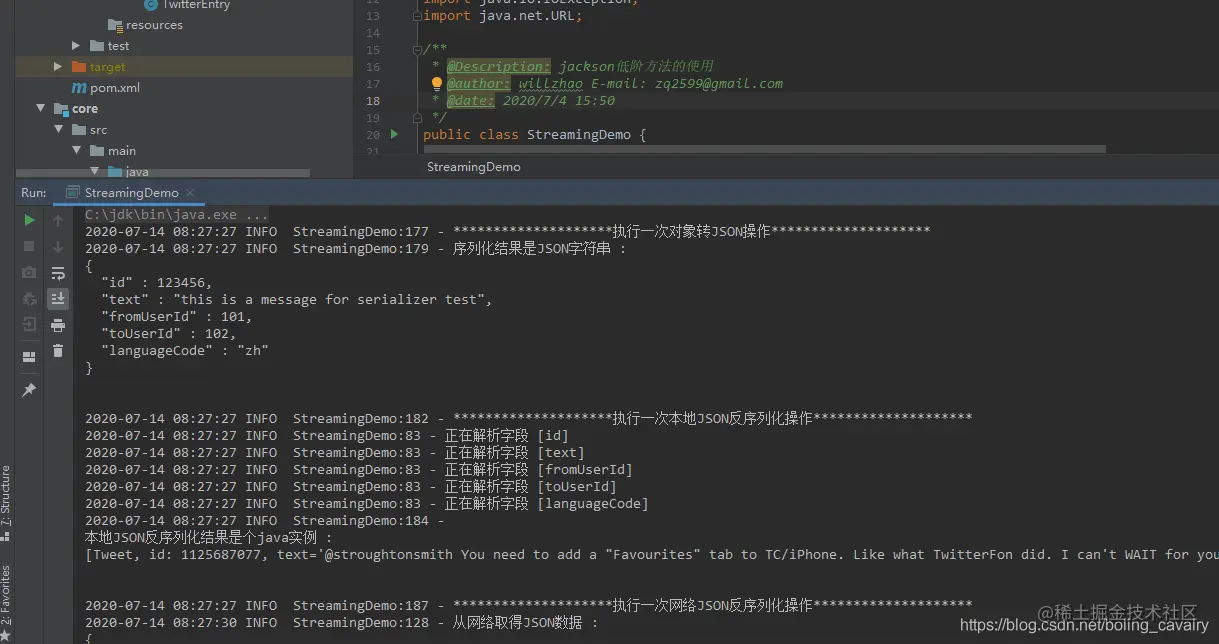
Task: Click the editor horizontal scrollbar
Action: tap(764, 150)
